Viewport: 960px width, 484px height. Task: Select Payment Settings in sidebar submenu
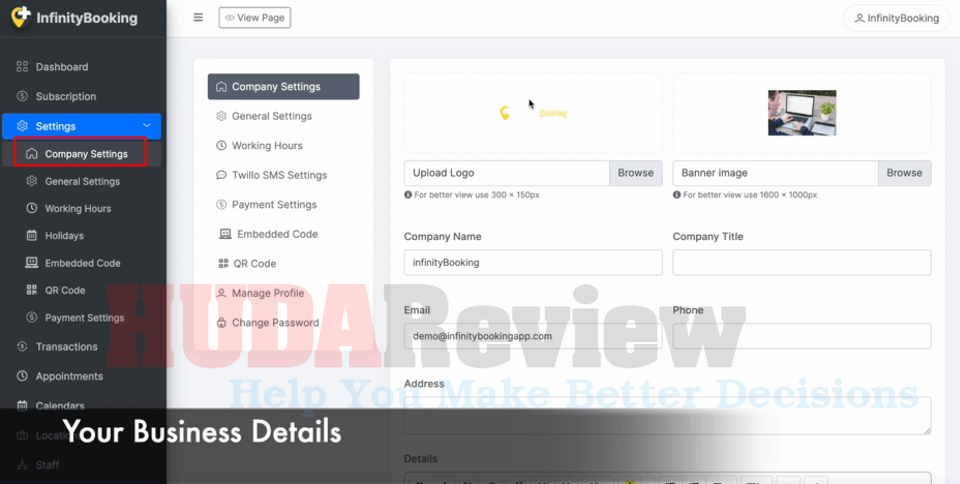coord(82,318)
